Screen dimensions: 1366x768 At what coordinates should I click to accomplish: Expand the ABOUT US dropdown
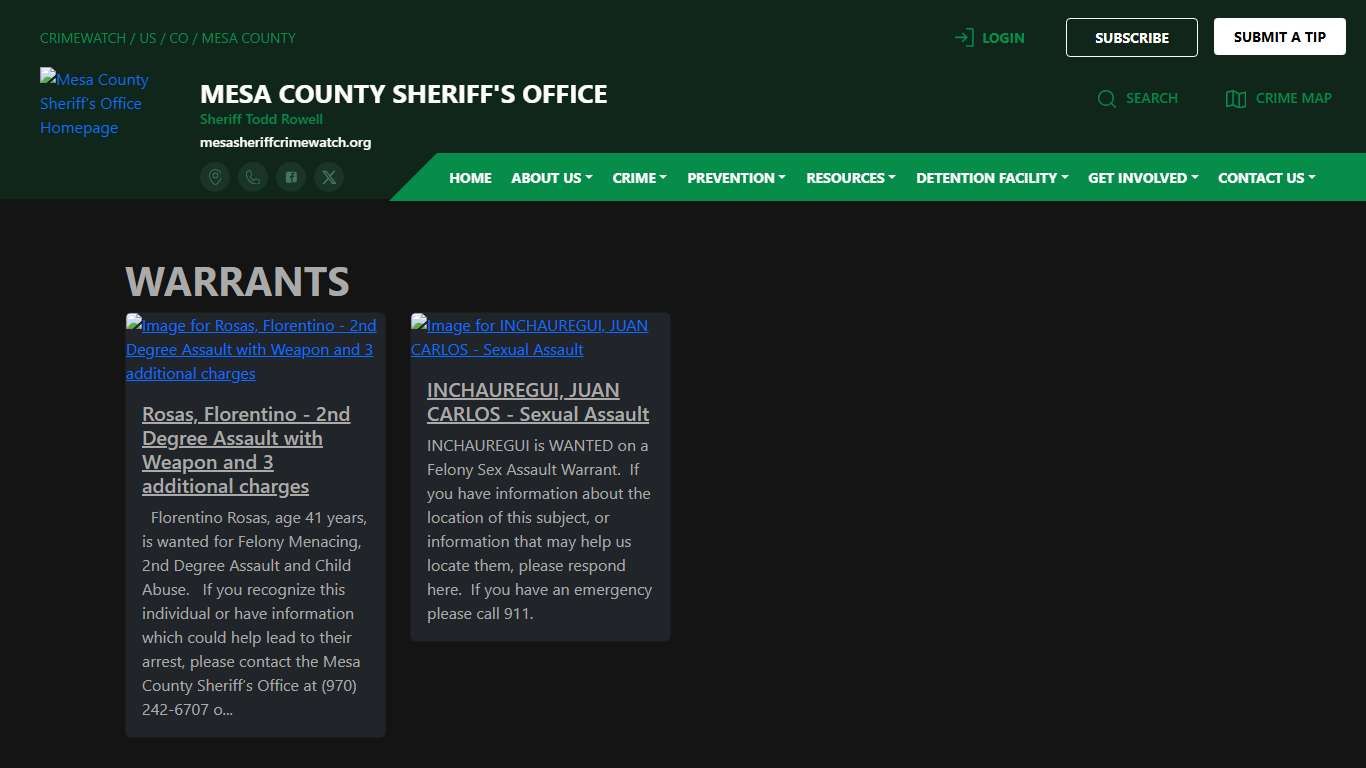tap(550, 177)
